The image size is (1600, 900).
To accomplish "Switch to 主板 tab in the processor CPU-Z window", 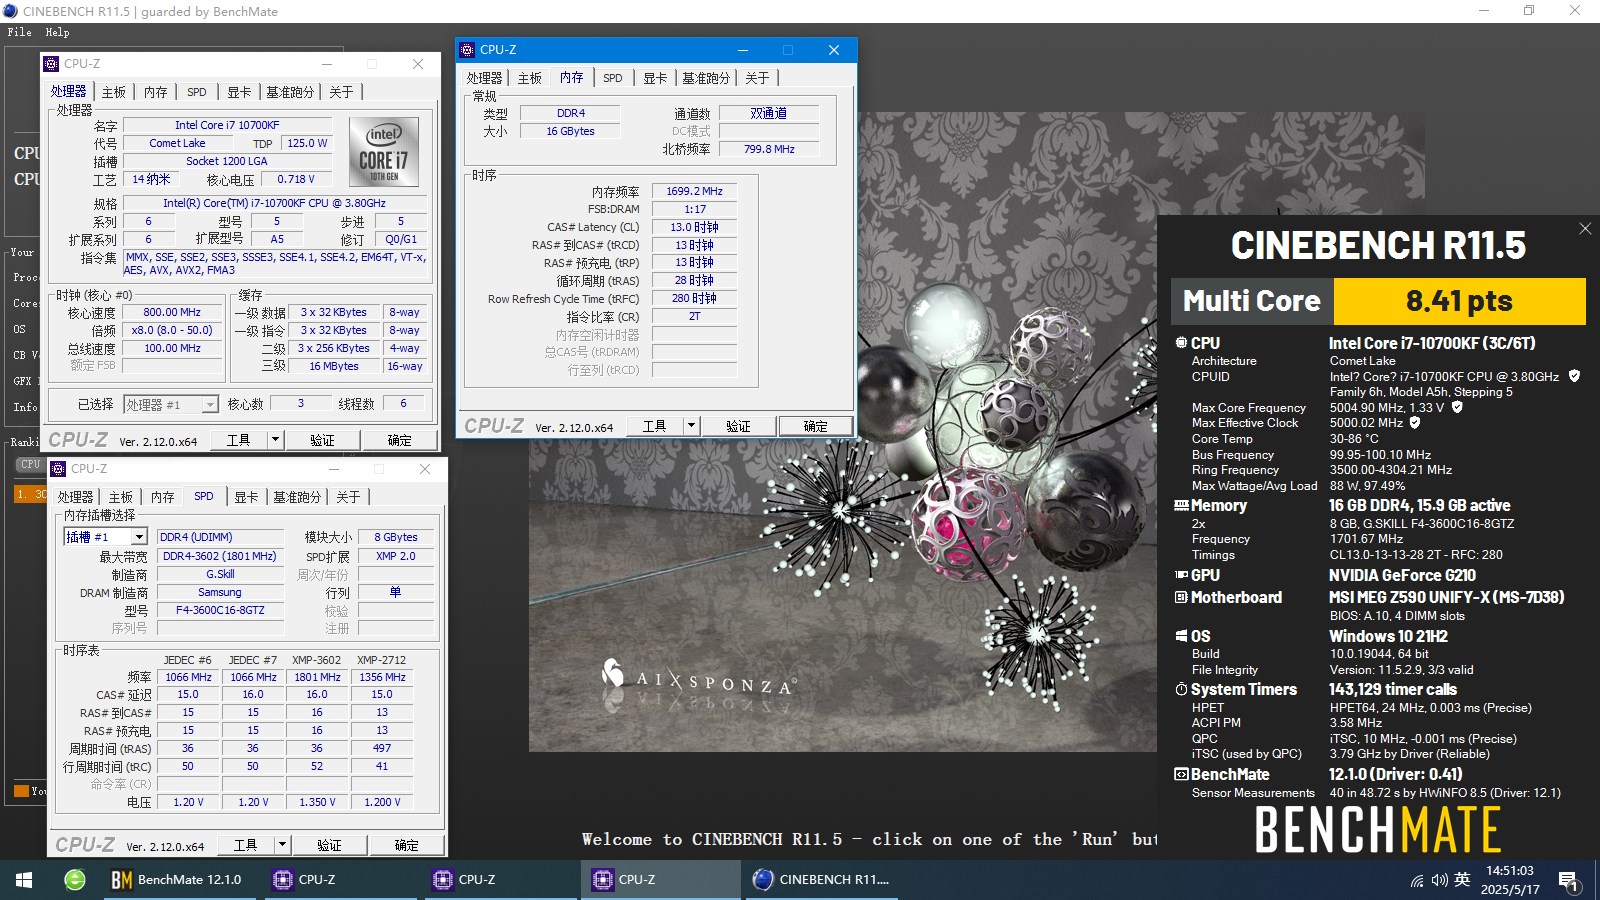I will pos(114,92).
